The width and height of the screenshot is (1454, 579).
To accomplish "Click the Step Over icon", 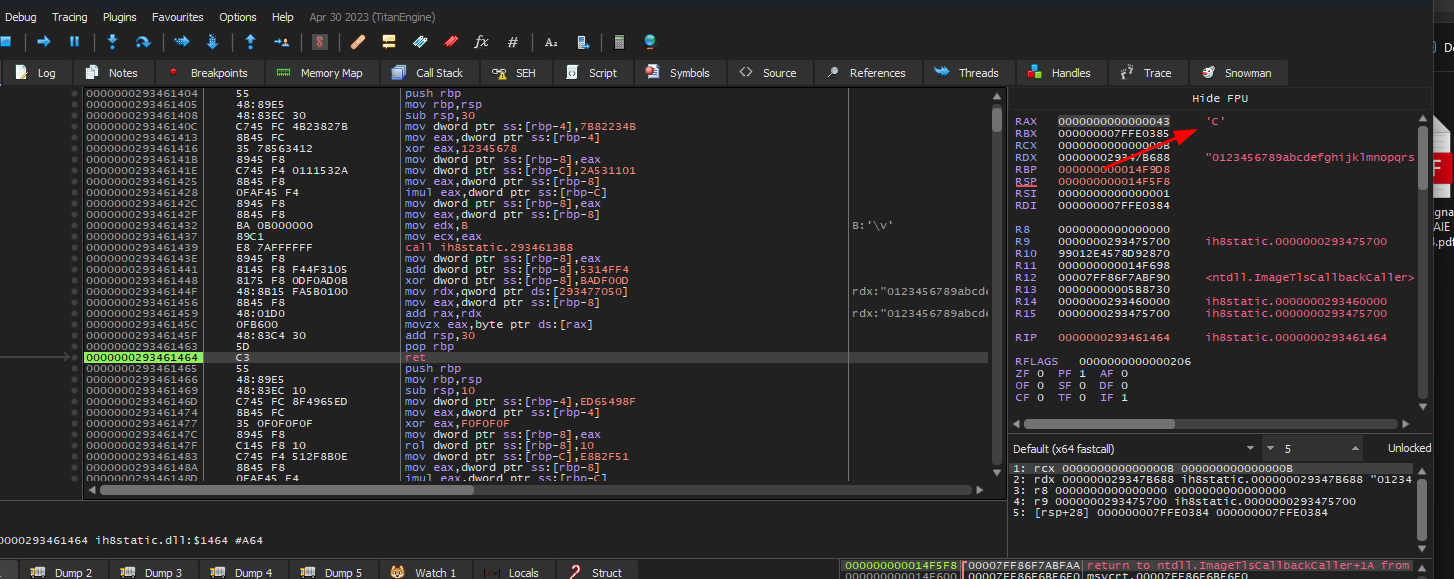I will pyautogui.click(x=143, y=42).
